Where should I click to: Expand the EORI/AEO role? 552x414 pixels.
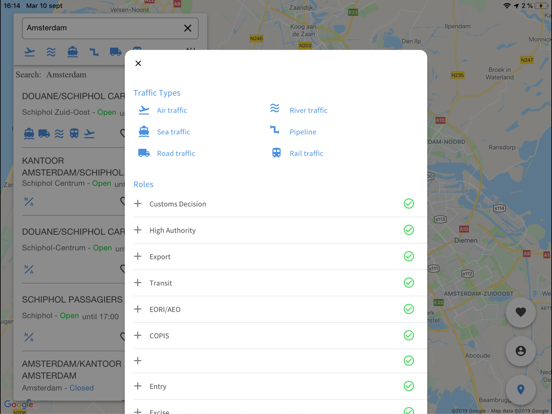[x=138, y=309]
